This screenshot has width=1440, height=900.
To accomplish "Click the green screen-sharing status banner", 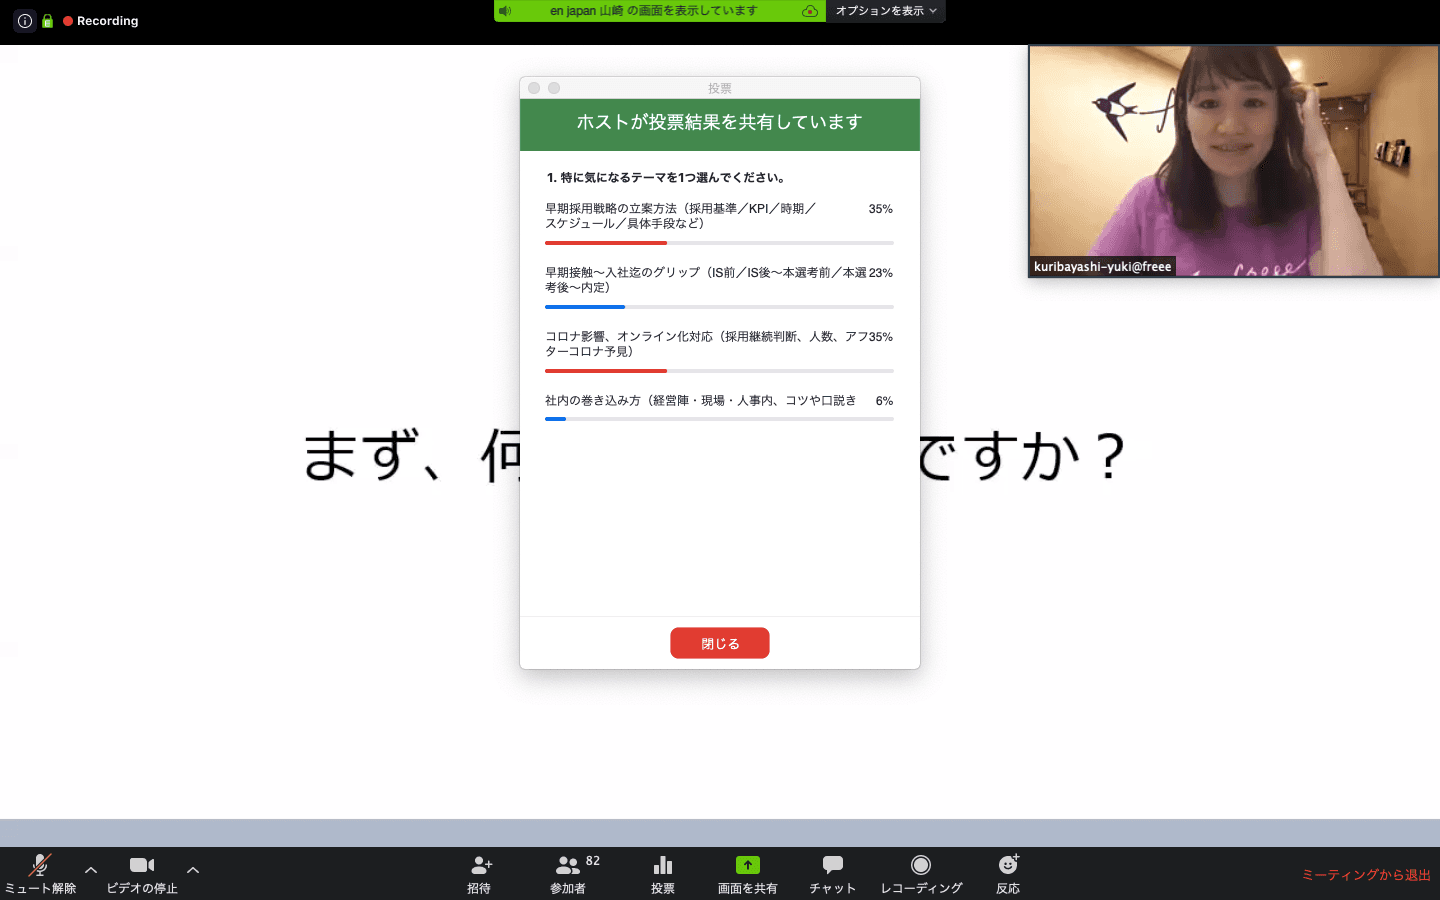I will pos(653,11).
